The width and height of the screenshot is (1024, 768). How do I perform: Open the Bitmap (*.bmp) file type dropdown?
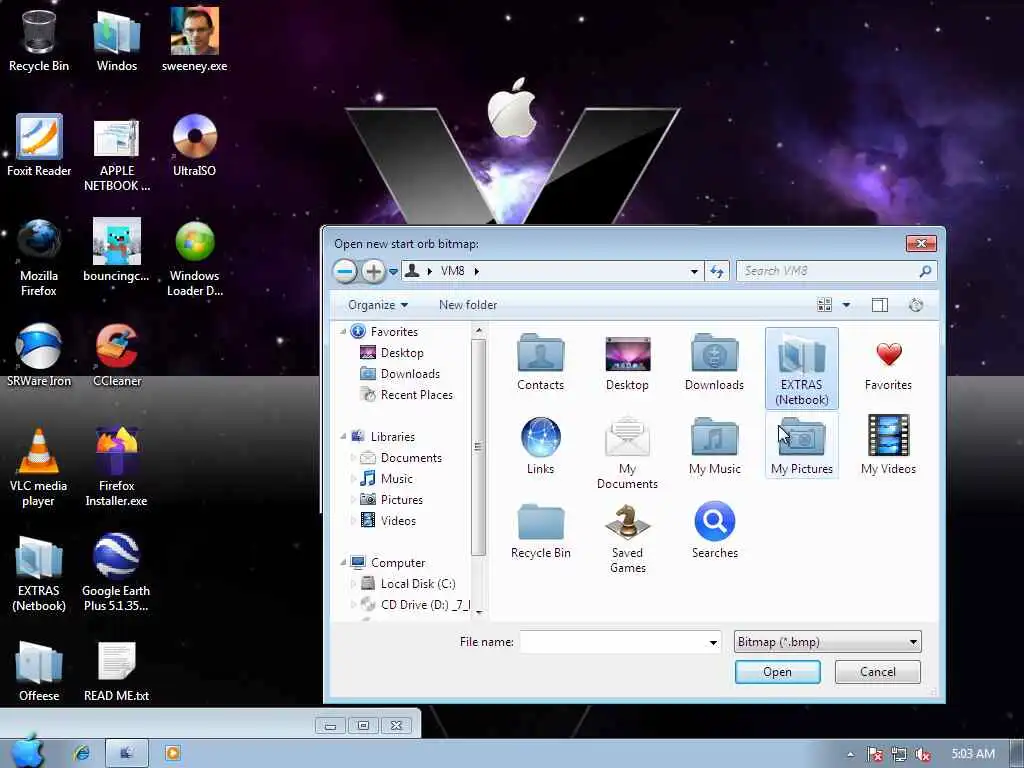[x=827, y=642]
